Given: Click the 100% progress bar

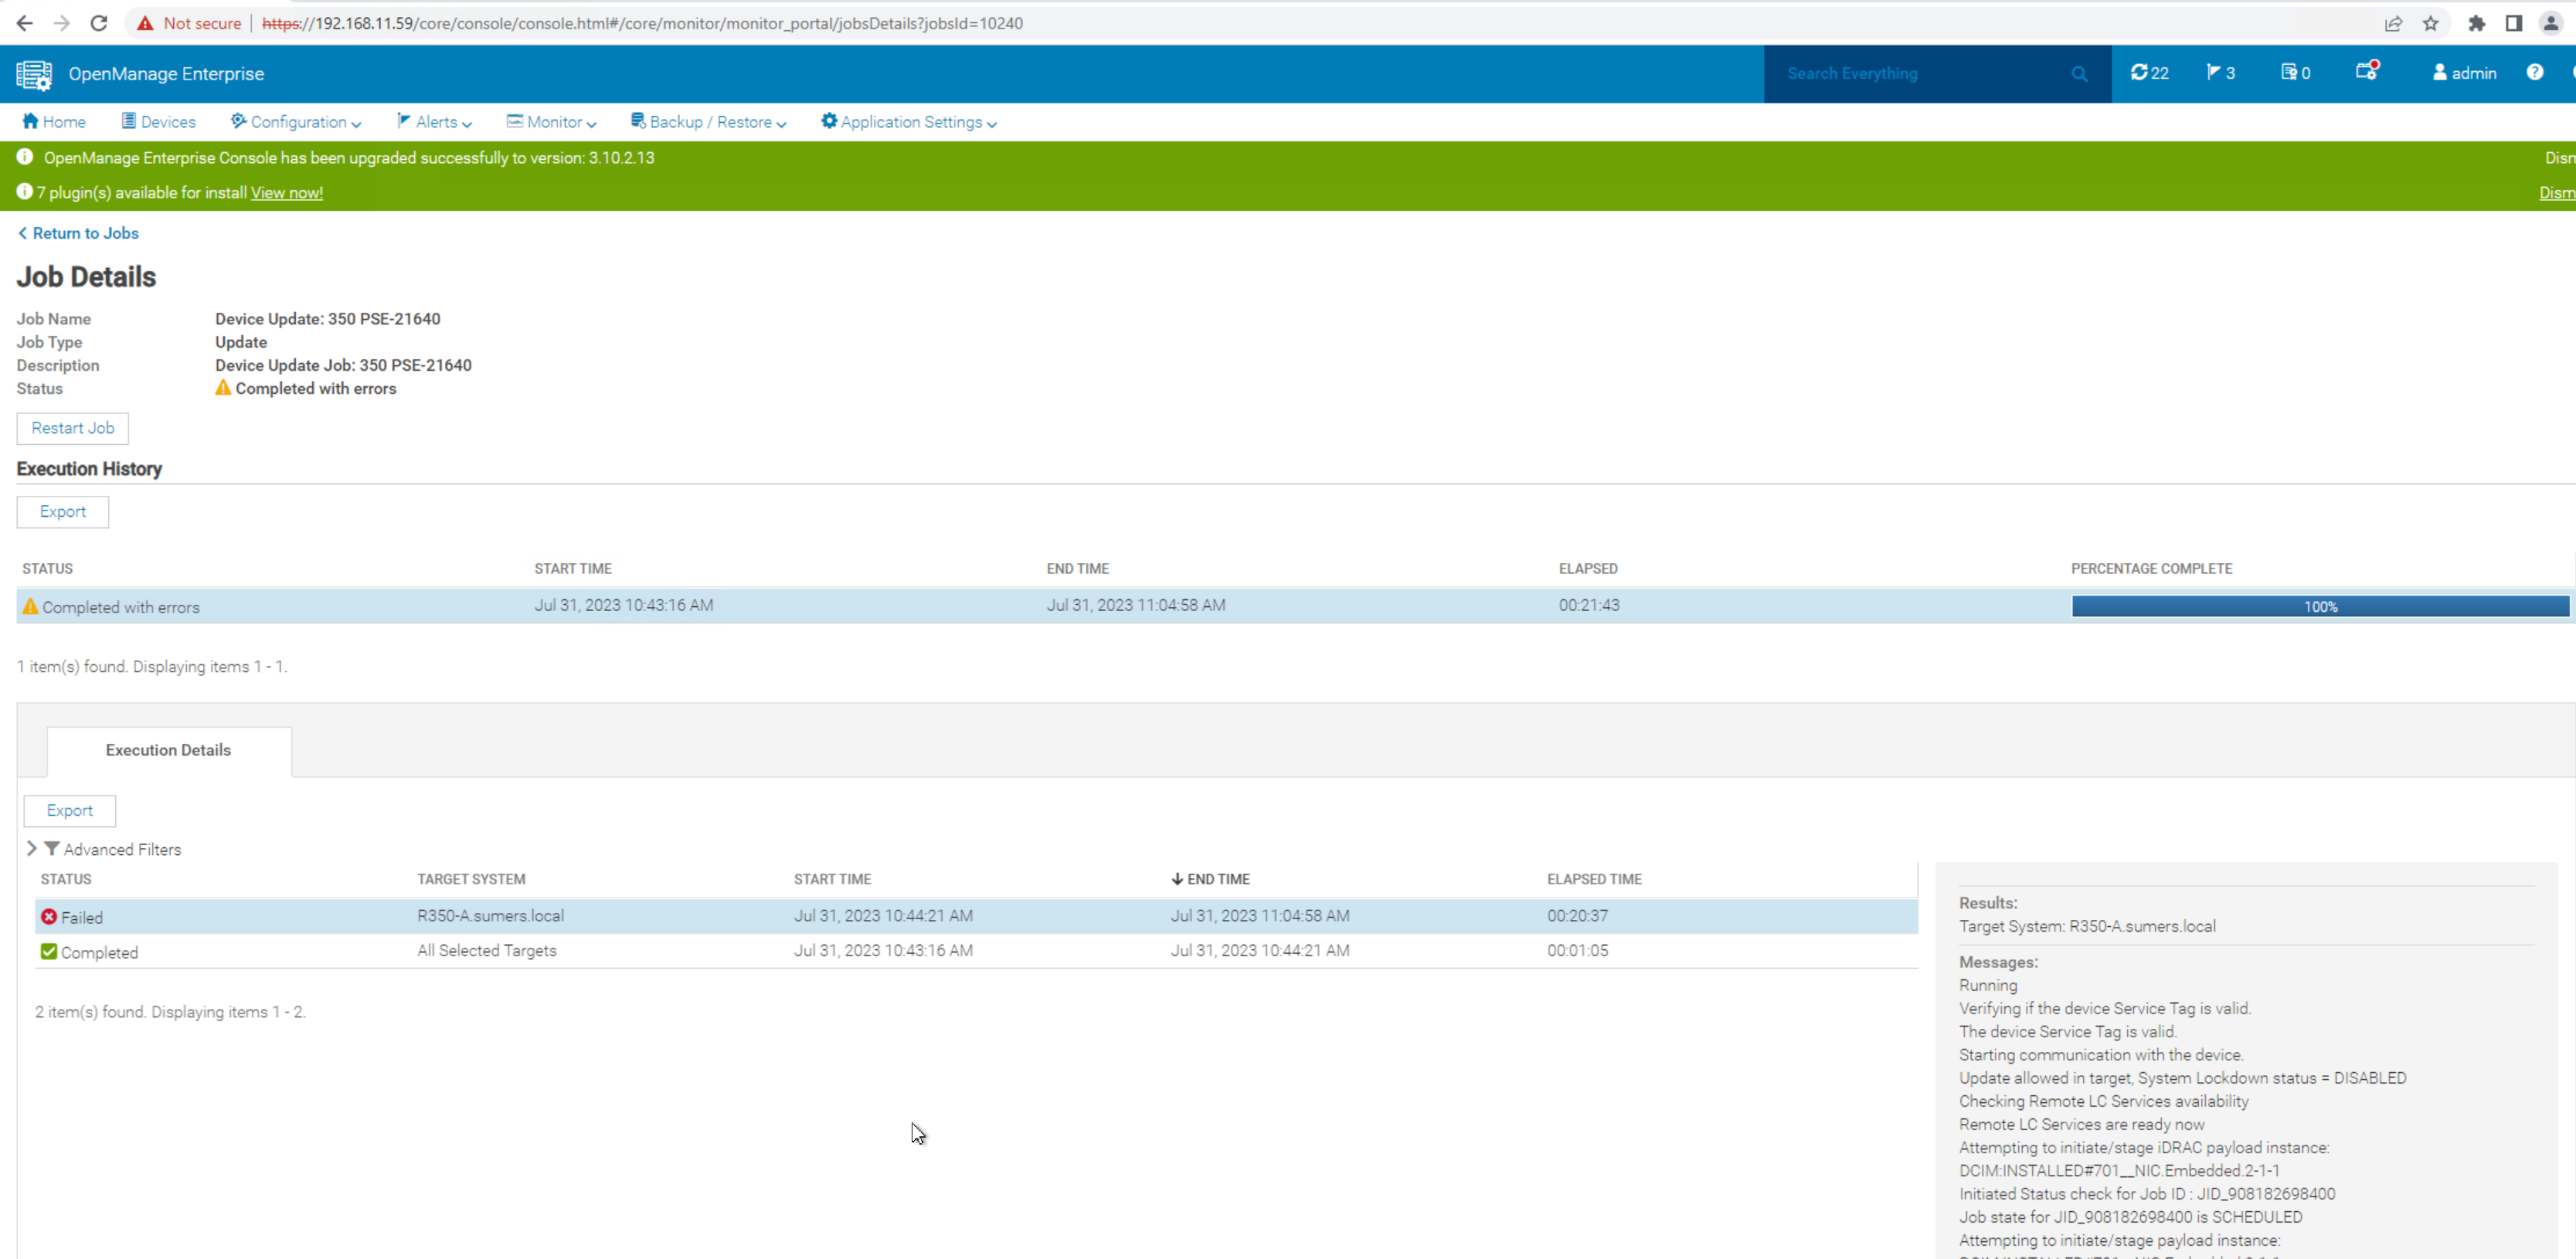Looking at the screenshot, I should tap(2320, 606).
